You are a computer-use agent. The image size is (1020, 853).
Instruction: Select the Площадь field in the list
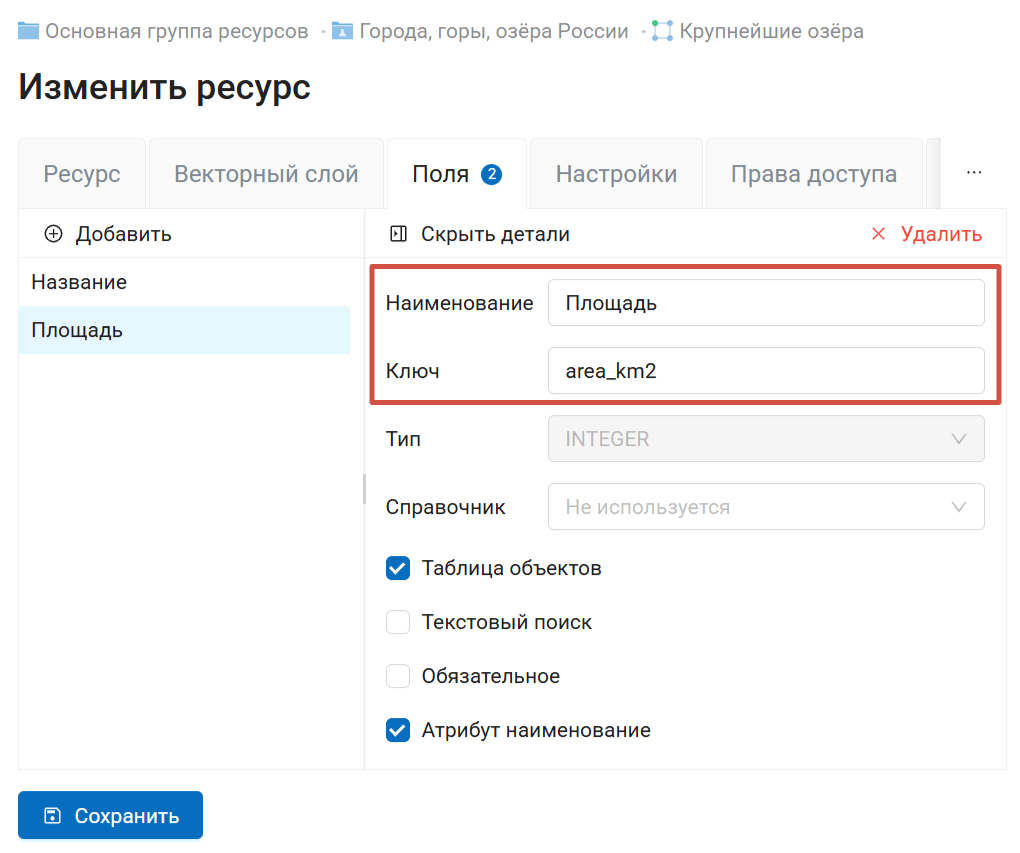point(184,330)
